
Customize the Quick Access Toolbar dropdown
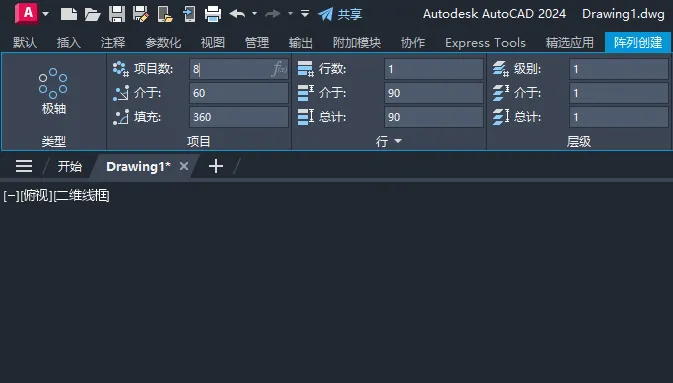point(305,14)
